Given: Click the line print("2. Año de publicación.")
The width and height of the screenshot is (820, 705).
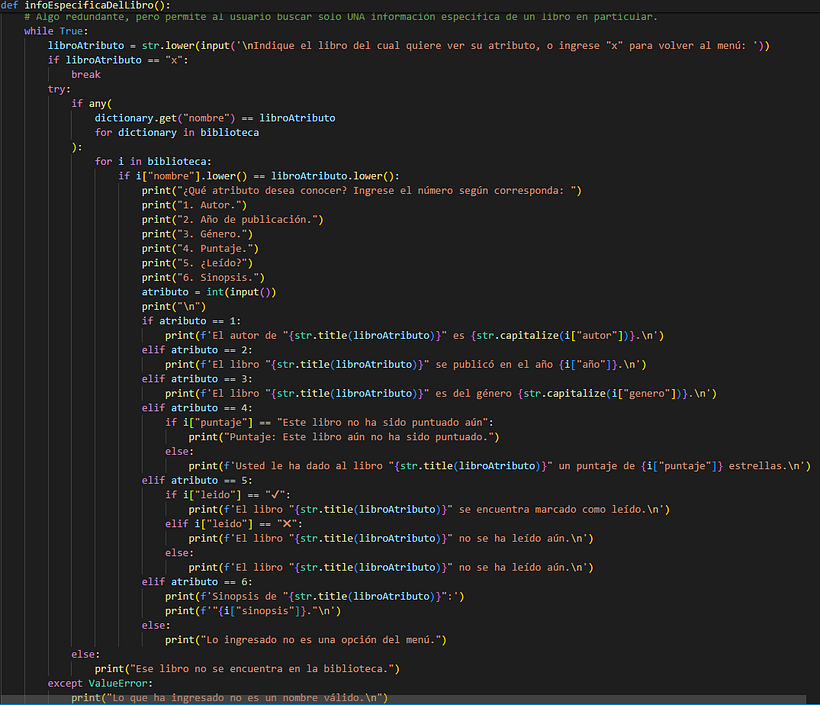Looking at the screenshot, I should click(233, 220).
